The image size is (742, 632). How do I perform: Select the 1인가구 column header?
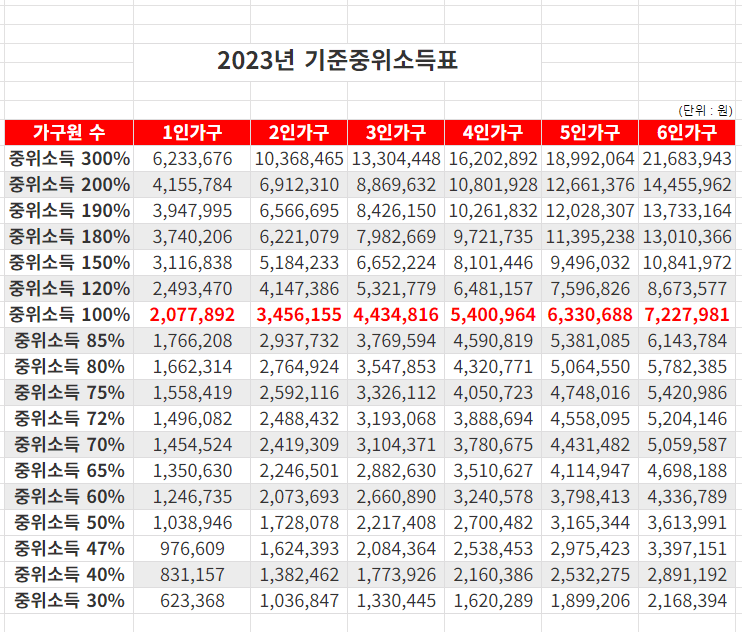coord(192,132)
